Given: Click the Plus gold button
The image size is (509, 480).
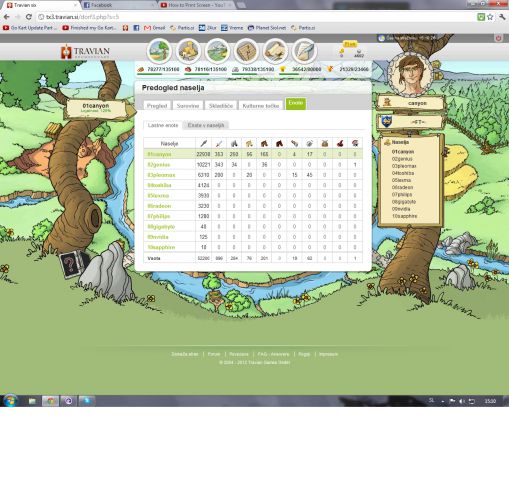Looking at the screenshot, I should tap(350, 44).
